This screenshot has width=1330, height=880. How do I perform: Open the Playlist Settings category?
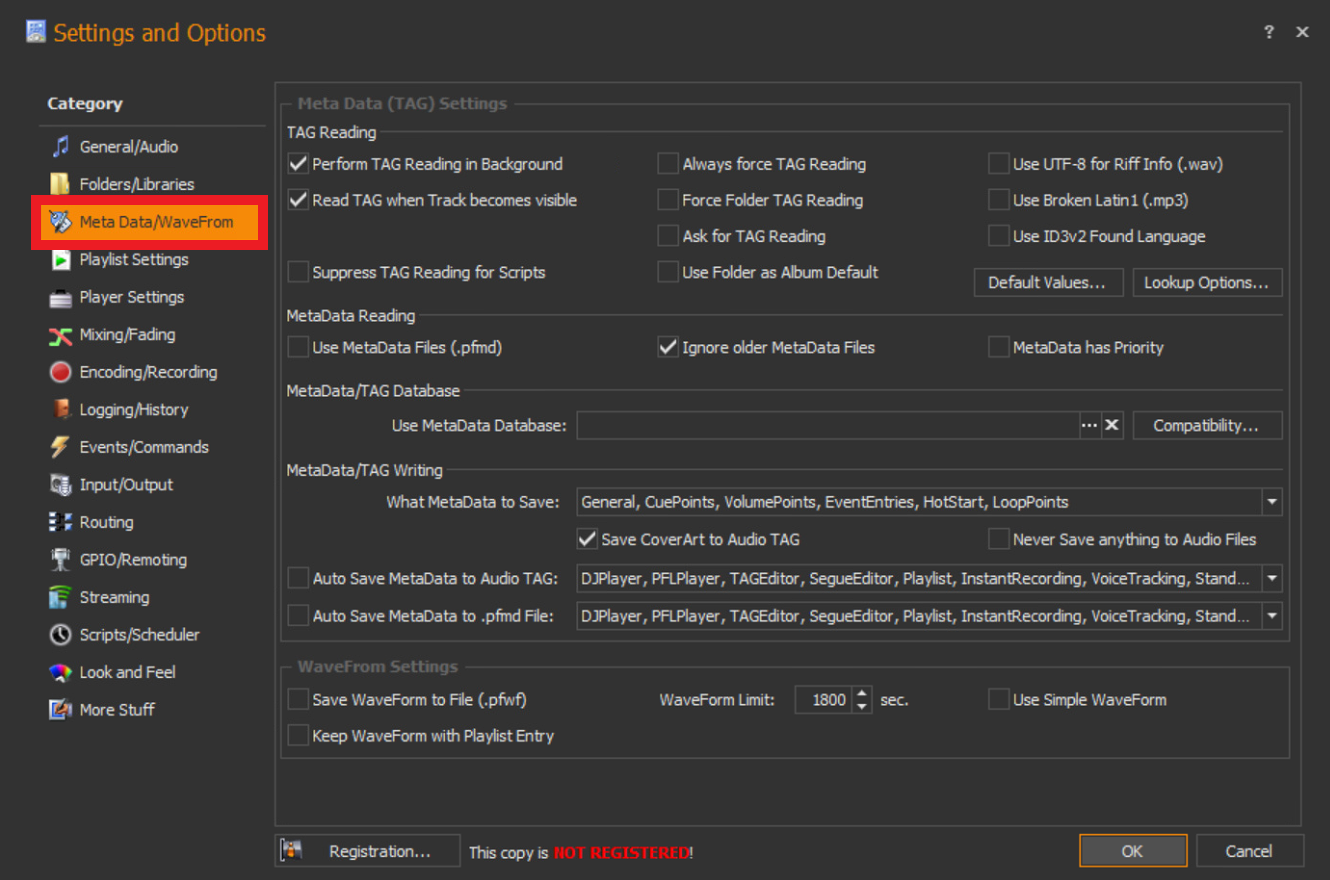[x=133, y=260]
